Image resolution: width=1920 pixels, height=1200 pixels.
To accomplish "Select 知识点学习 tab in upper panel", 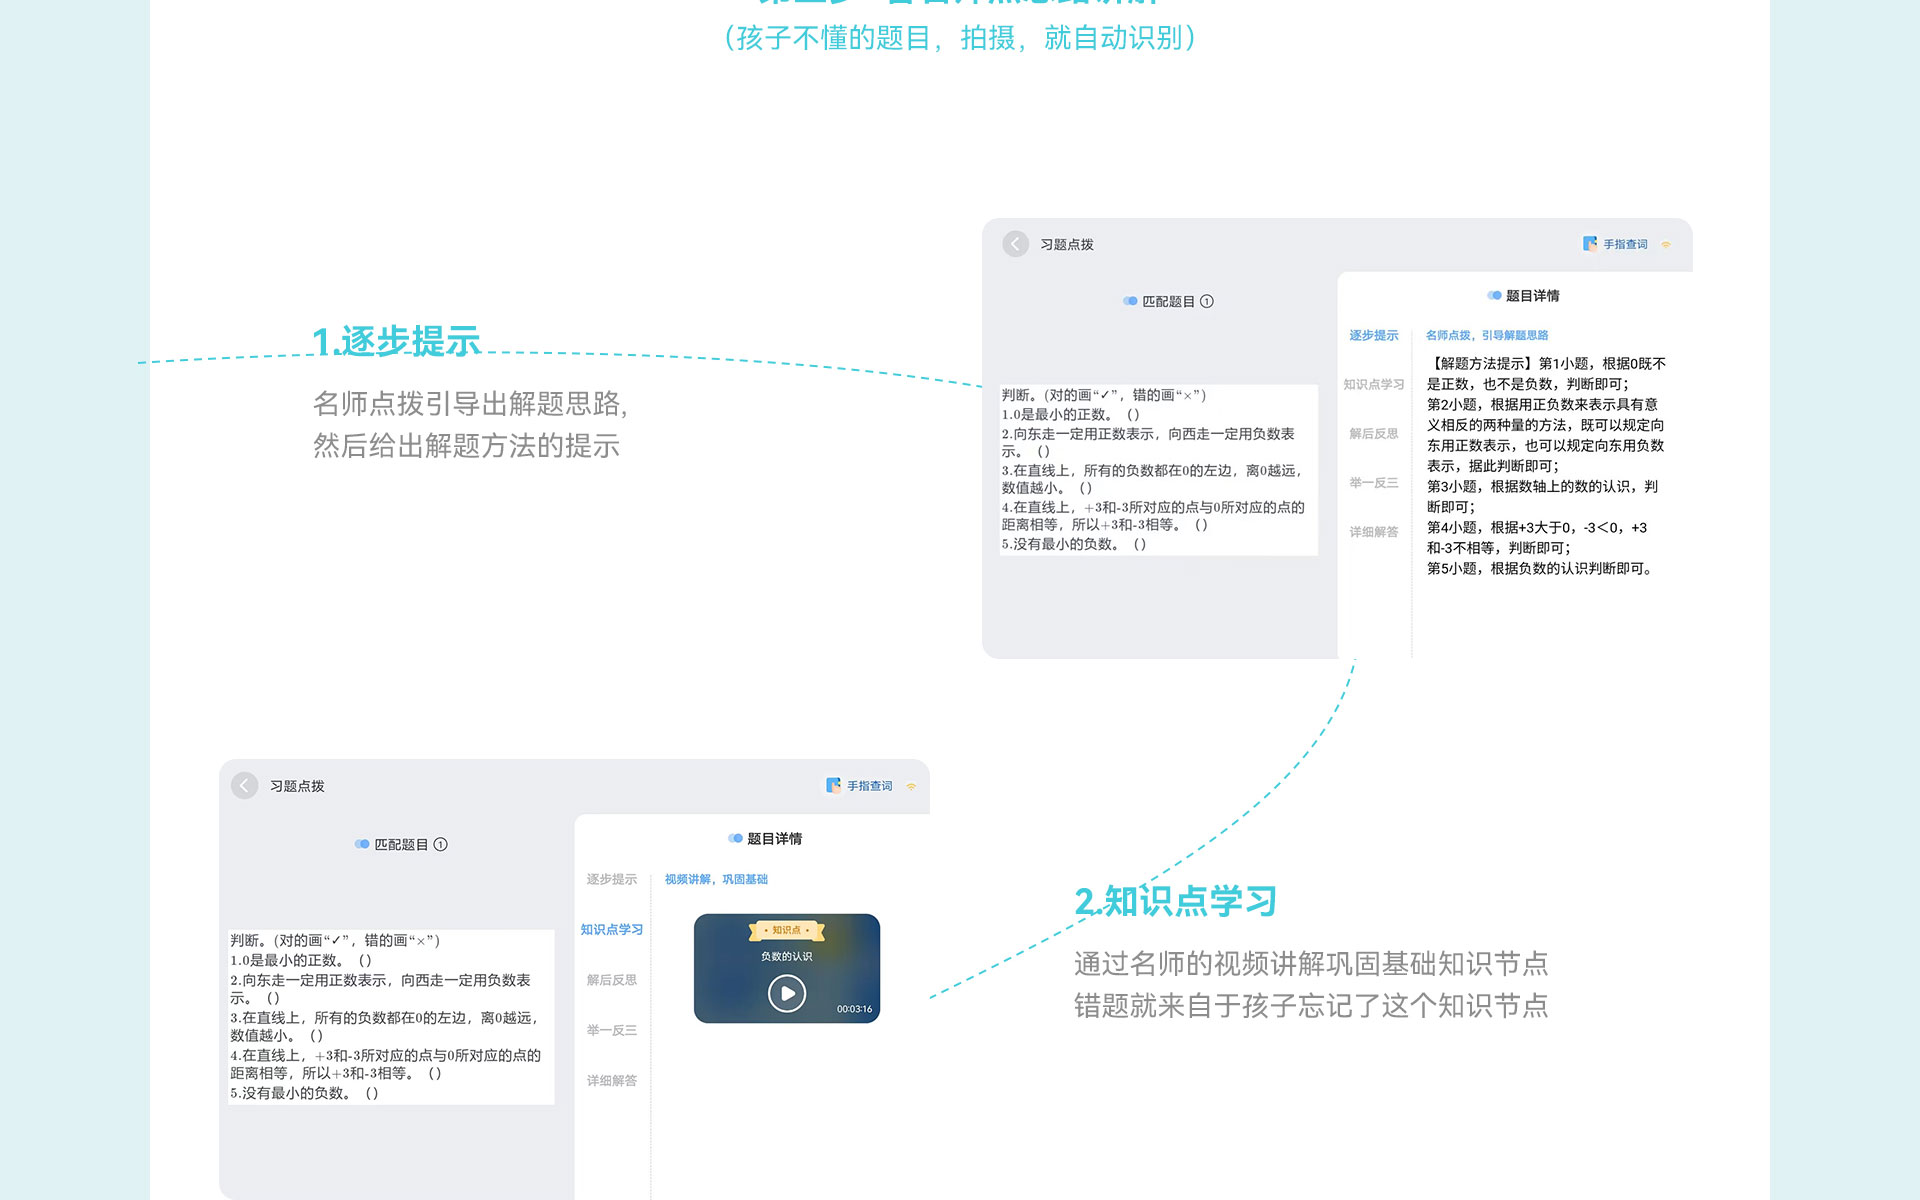I will click(x=1373, y=384).
